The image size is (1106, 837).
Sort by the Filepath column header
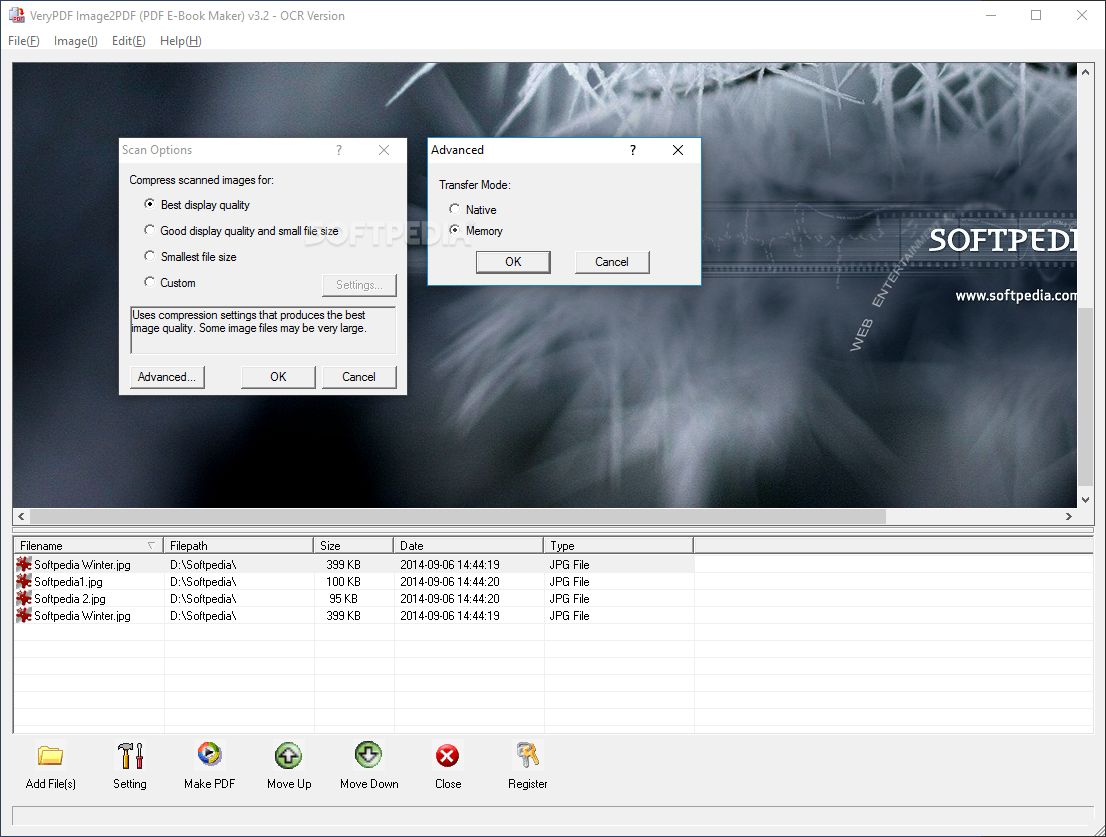(238, 545)
